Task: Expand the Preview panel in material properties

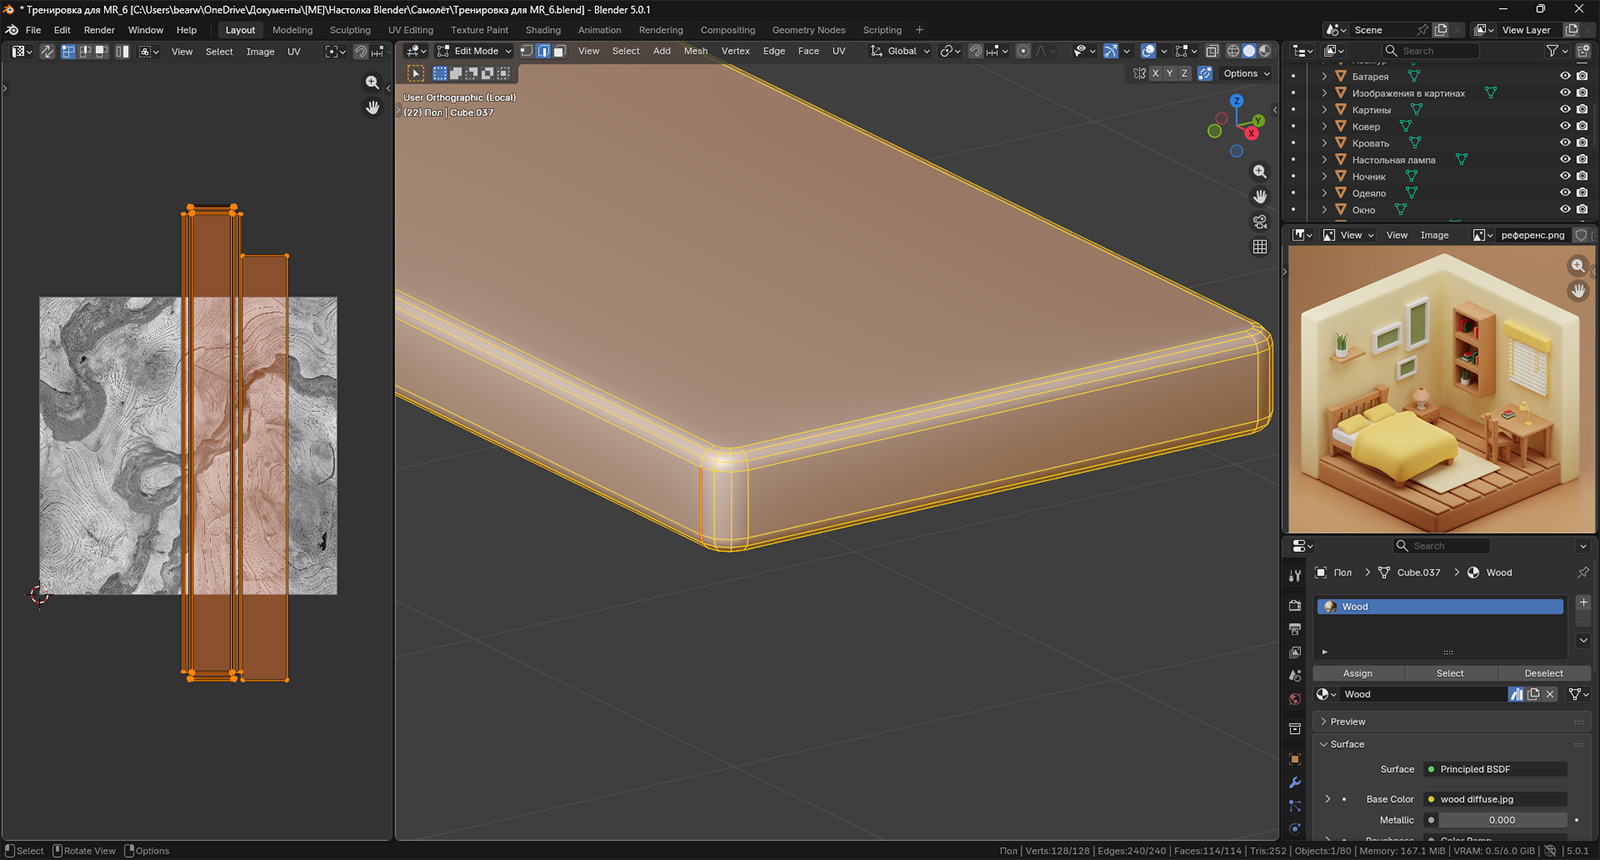Action: click(1347, 722)
